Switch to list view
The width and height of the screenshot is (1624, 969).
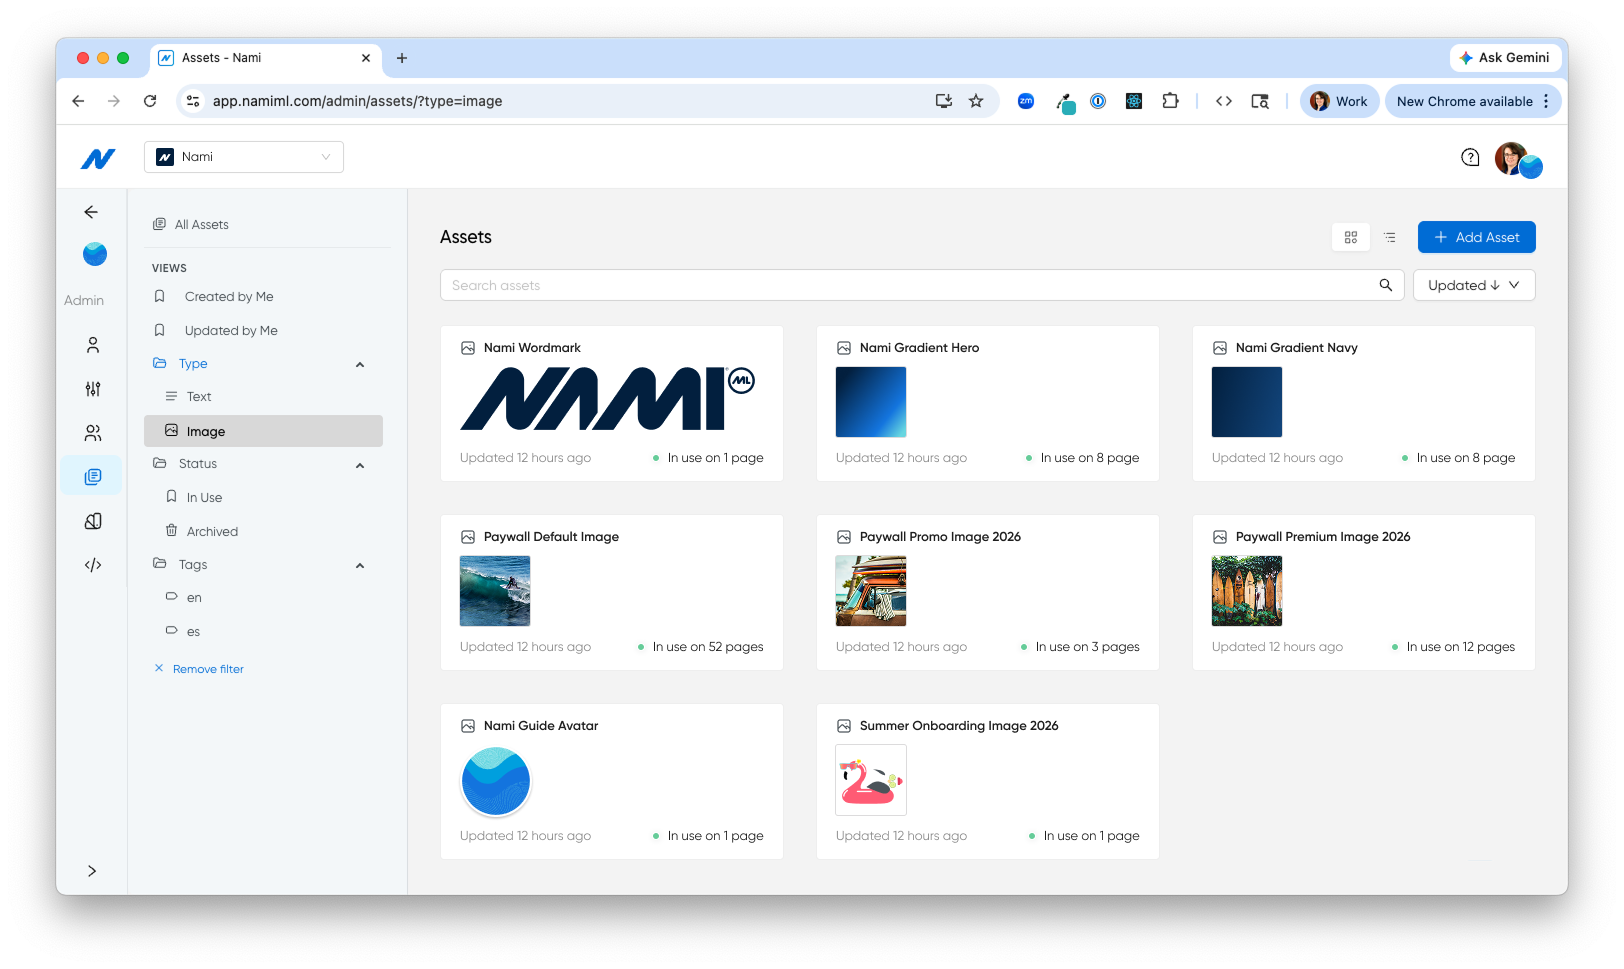tap(1390, 237)
